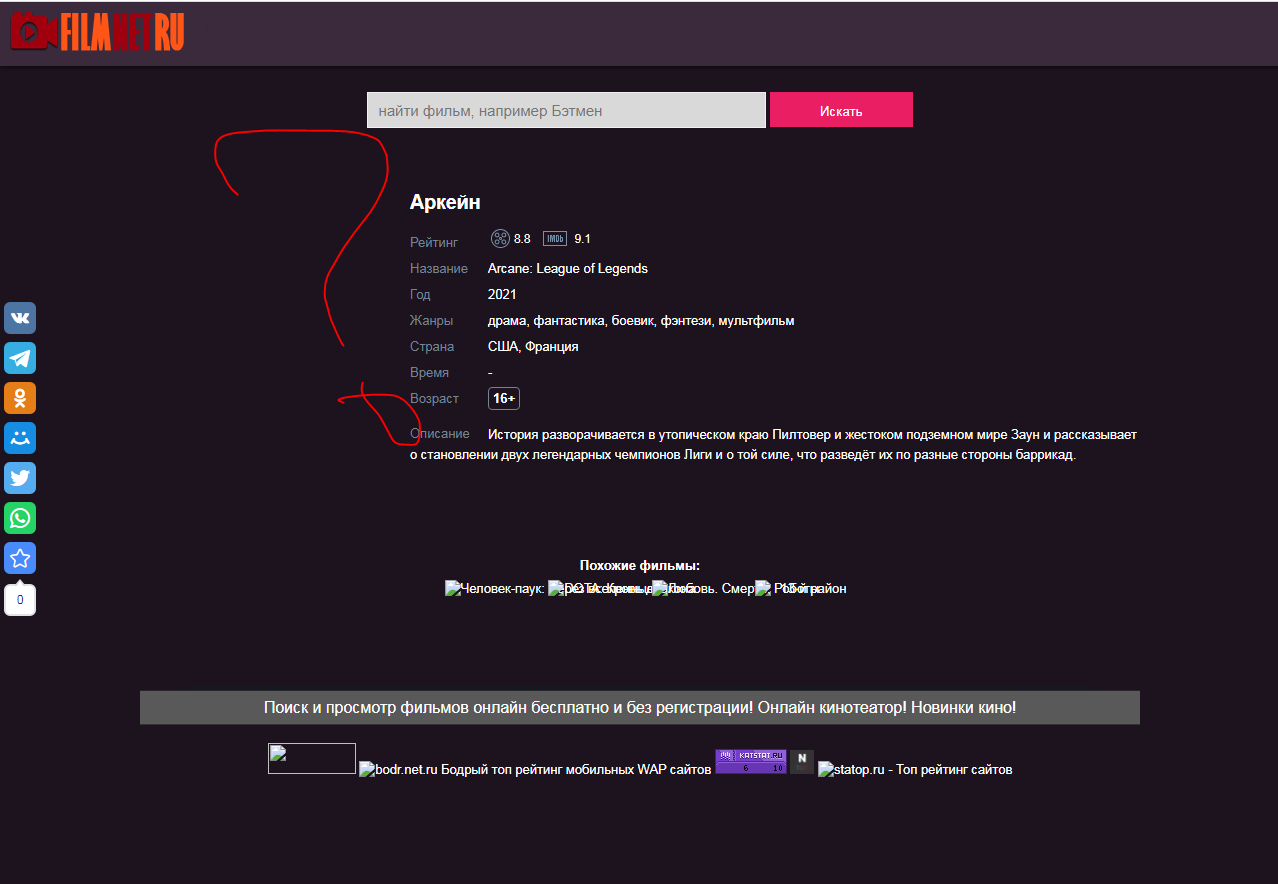Open the statop.ru top rating link
The height and width of the screenshot is (884, 1278).
click(x=914, y=769)
